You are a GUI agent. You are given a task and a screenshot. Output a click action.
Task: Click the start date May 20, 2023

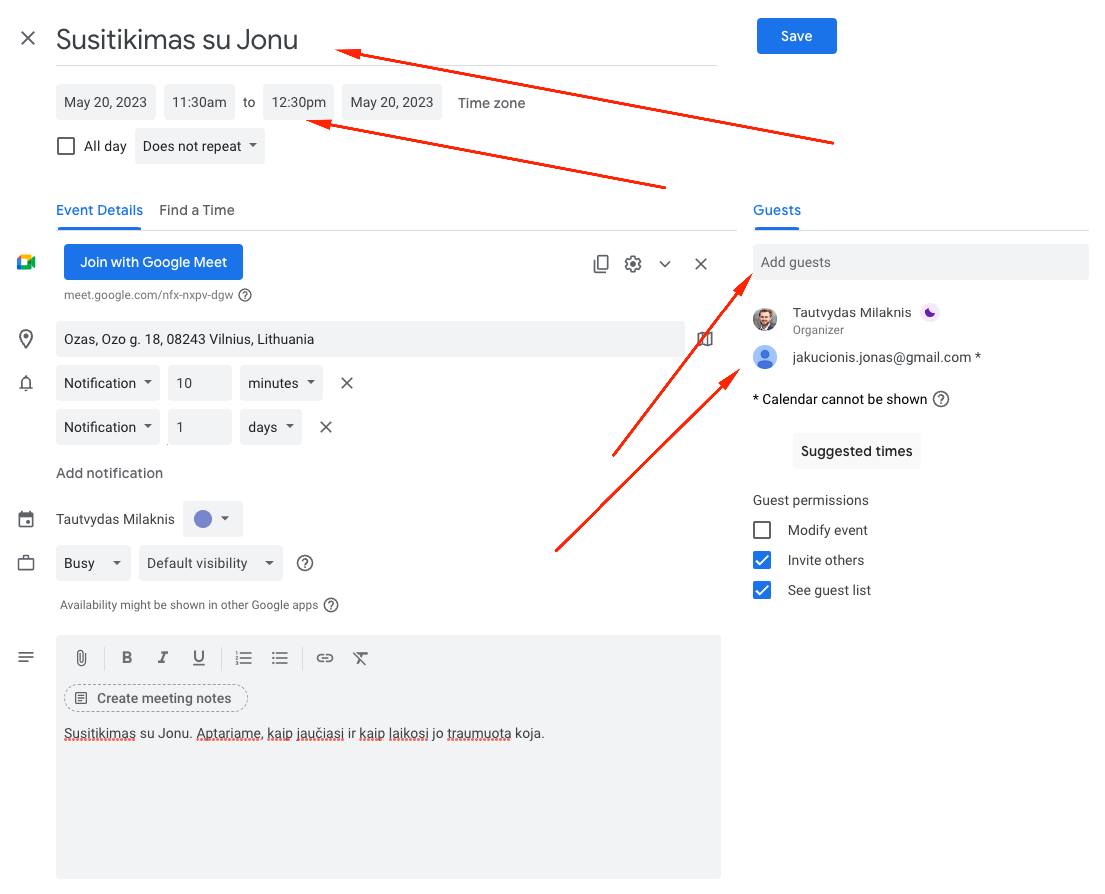pos(106,102)
